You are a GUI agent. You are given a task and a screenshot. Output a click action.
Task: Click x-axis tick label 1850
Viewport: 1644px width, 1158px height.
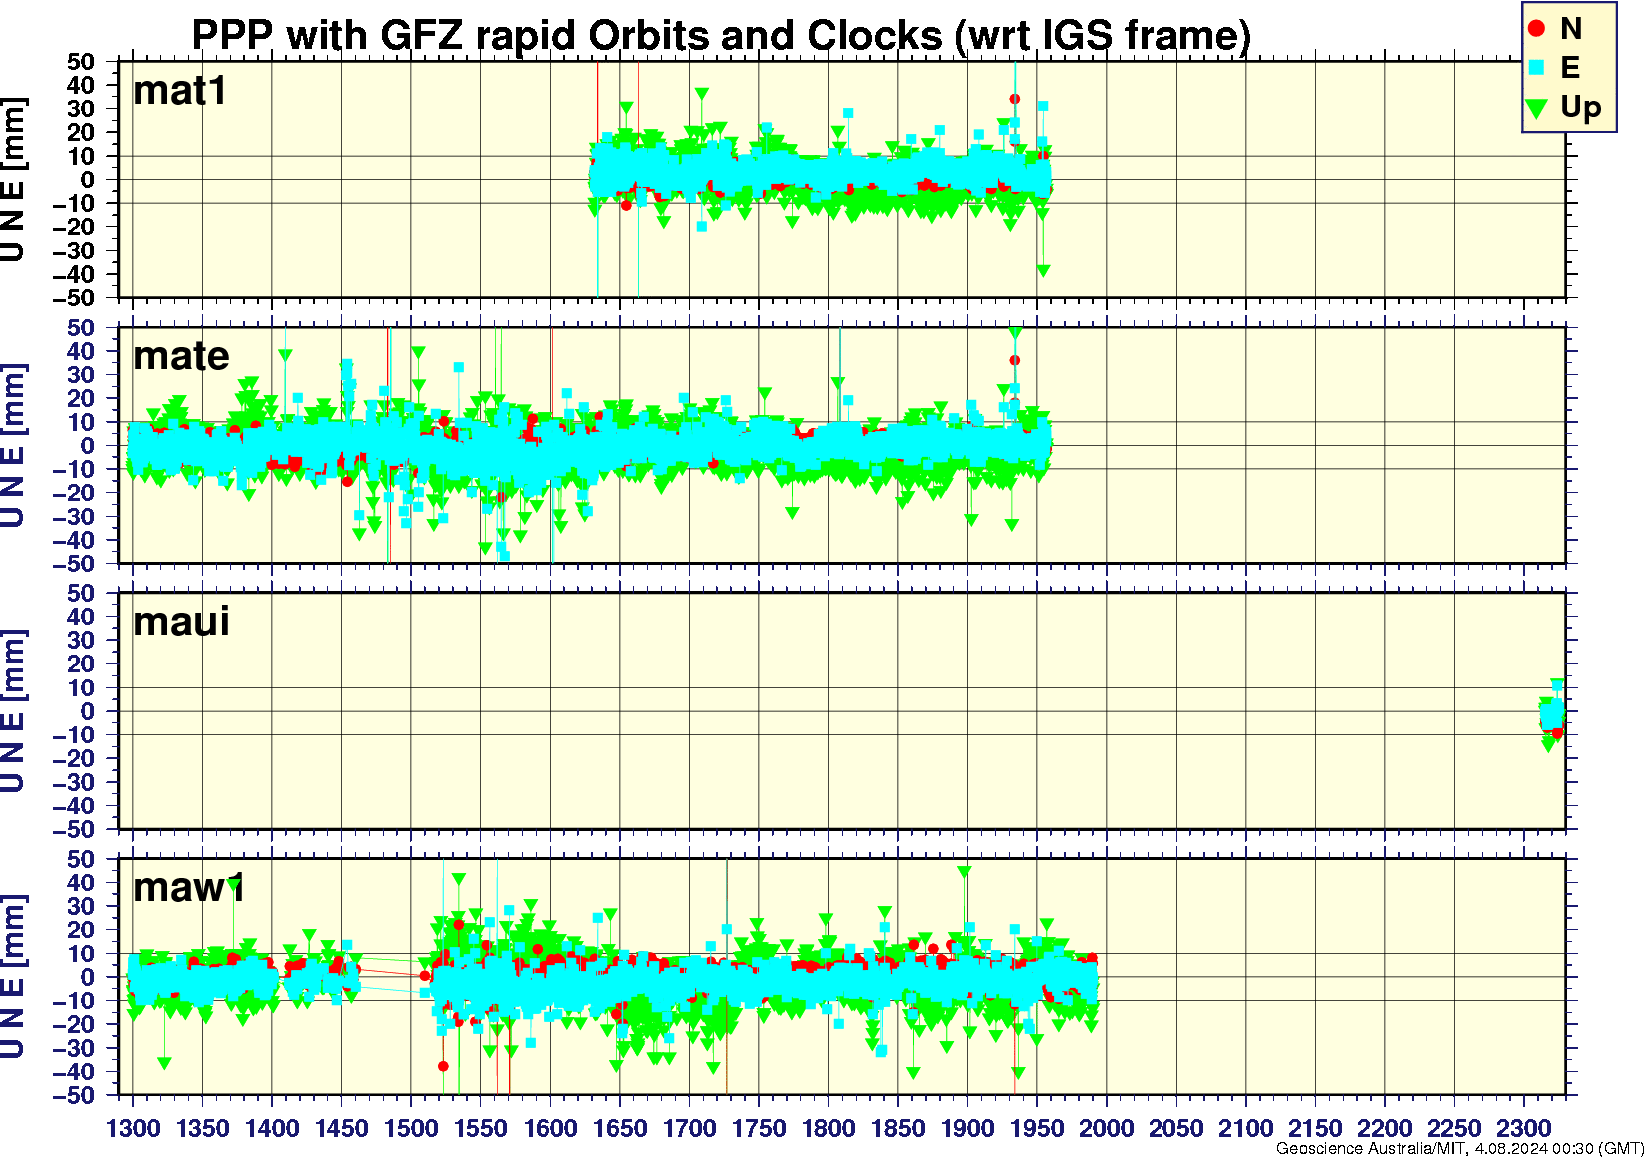(x=898, y=1128)
